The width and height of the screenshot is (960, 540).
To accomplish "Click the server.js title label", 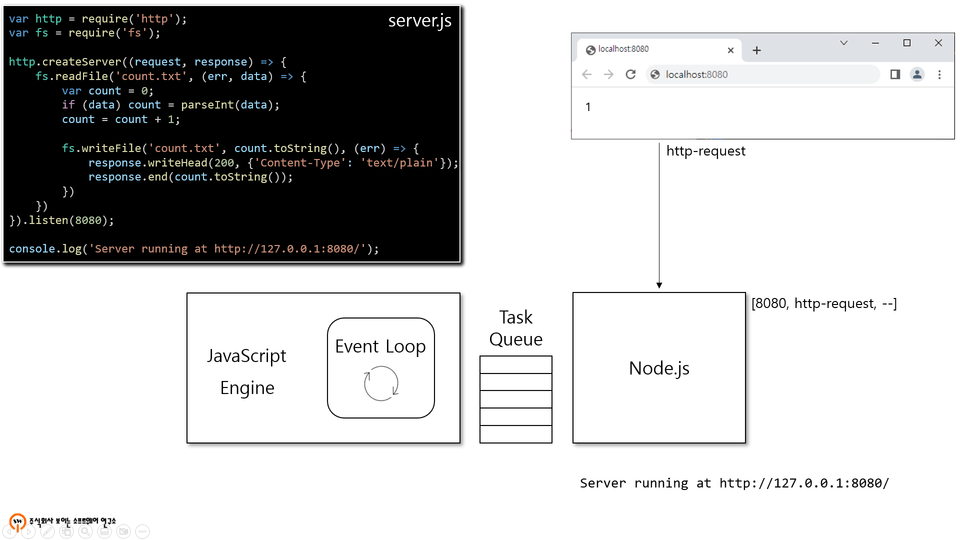I will pyautogui.click(x=420, y=21).
